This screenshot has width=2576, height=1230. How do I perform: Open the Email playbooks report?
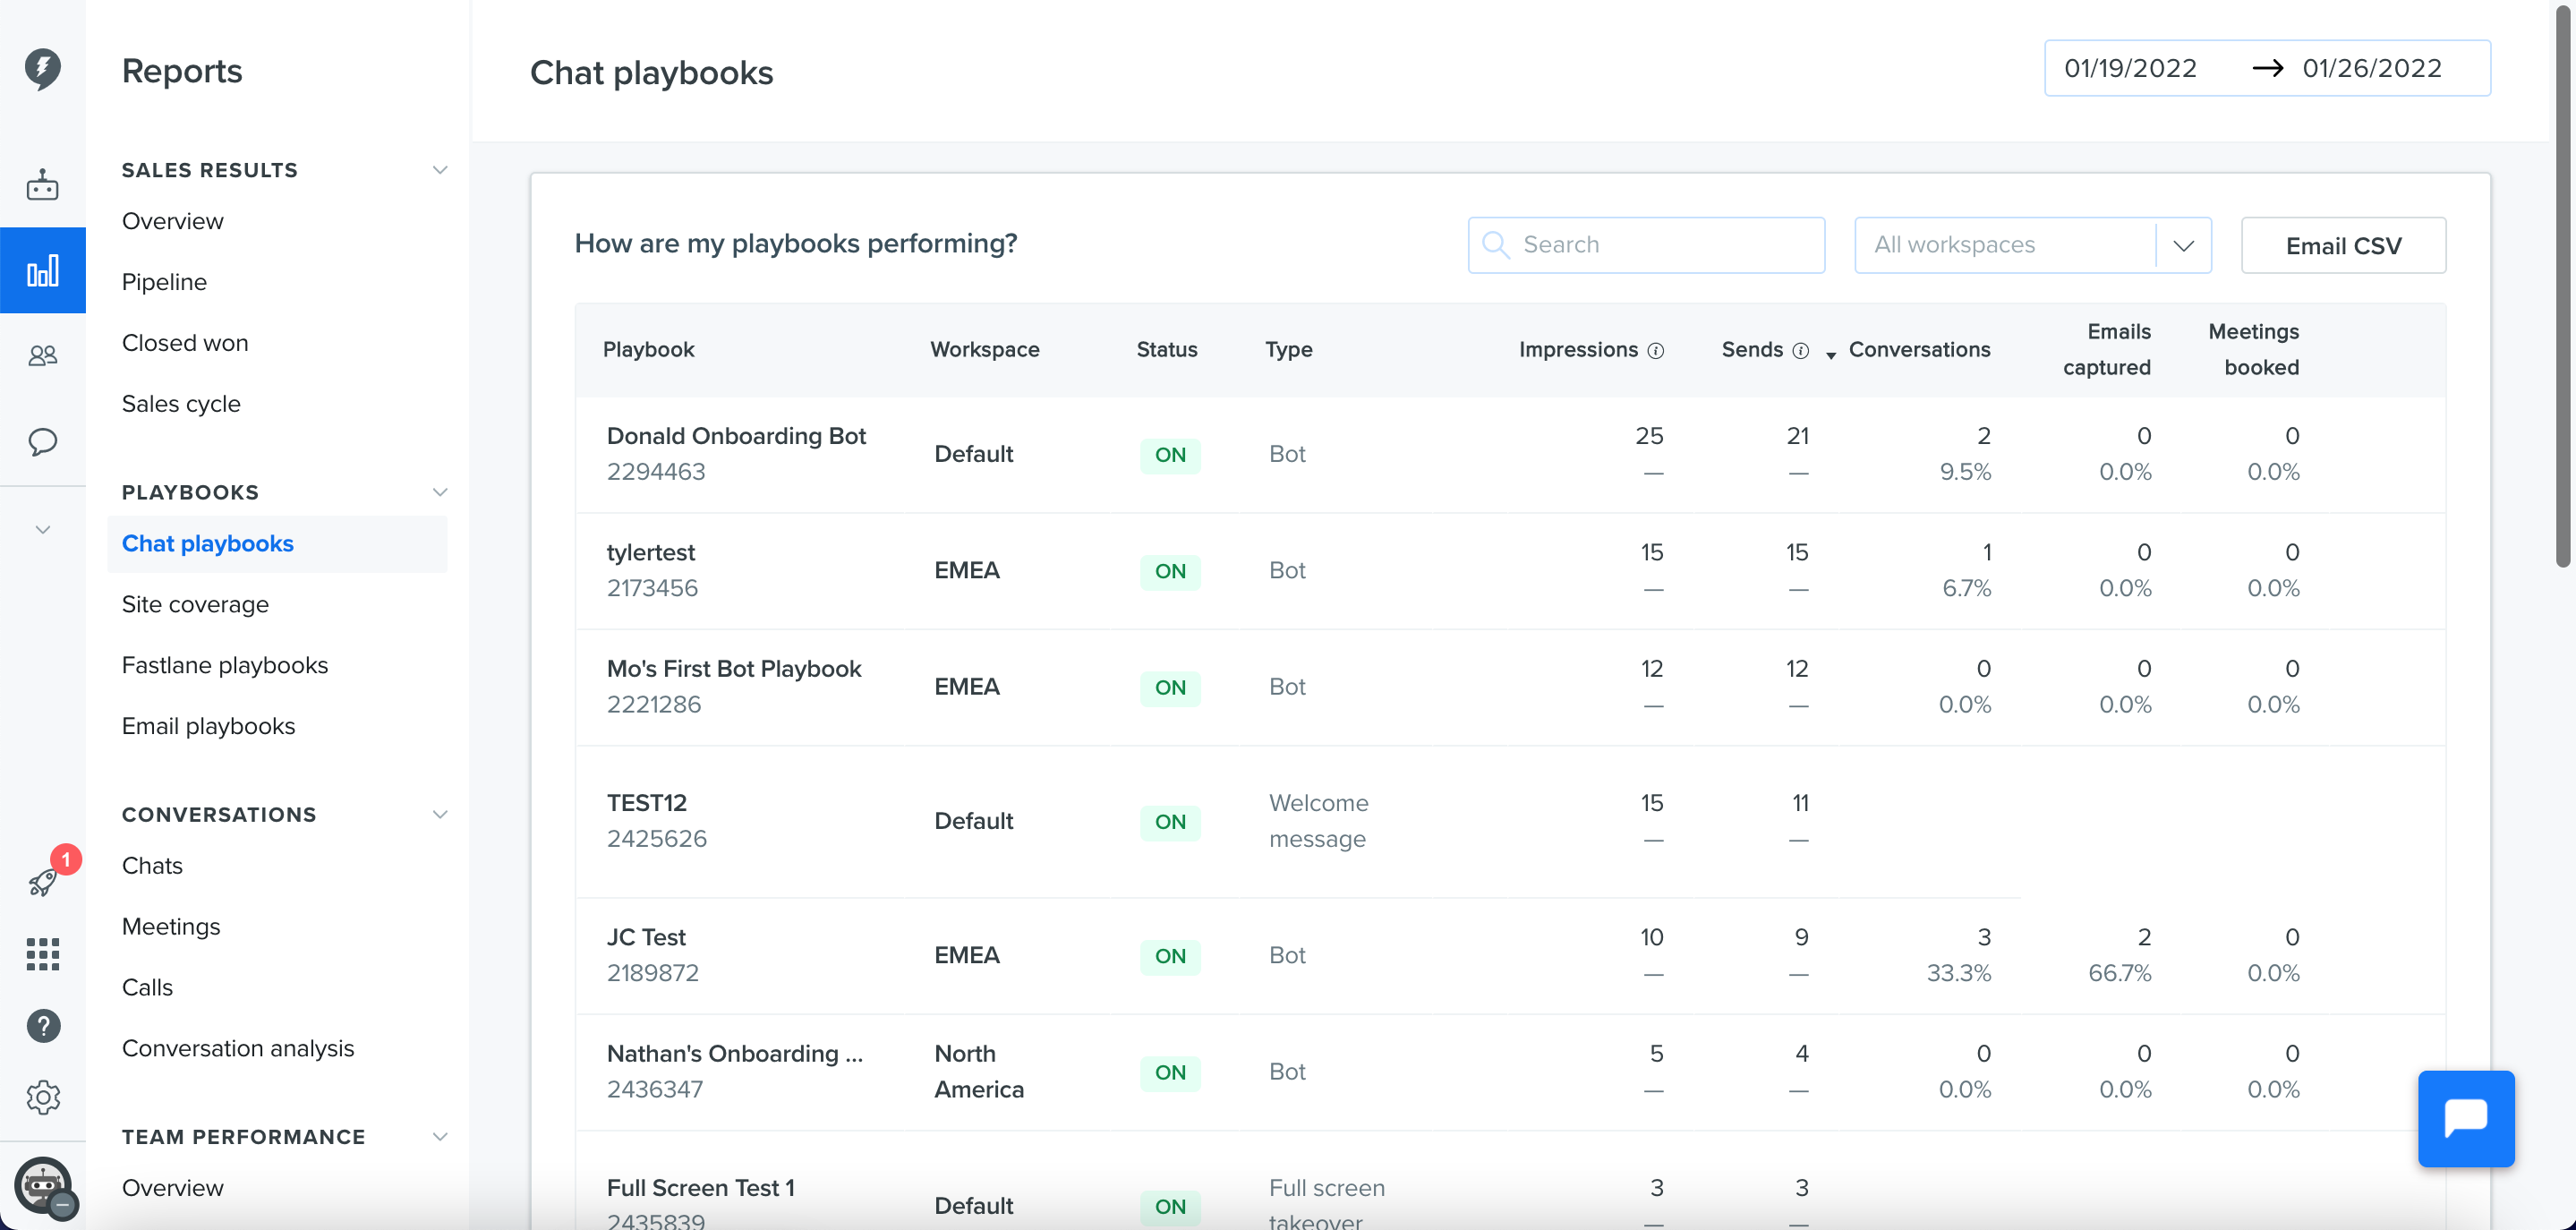point(208,727)
